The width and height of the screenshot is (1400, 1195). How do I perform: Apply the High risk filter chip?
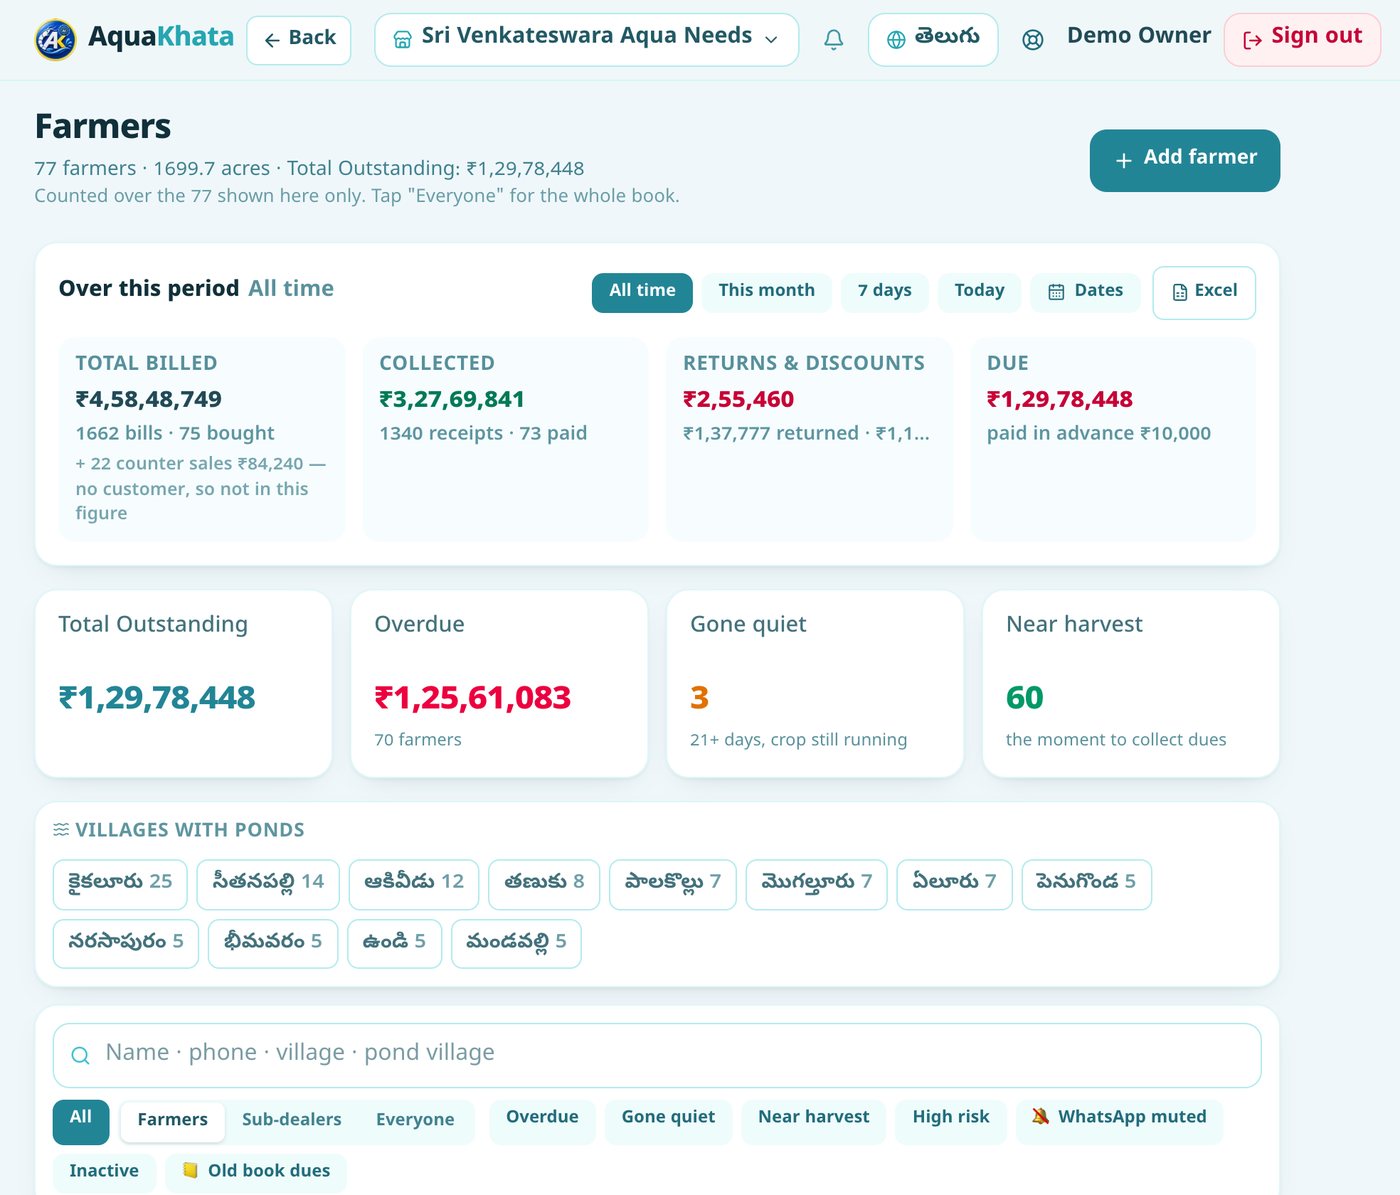click(x=951, y=1120)
